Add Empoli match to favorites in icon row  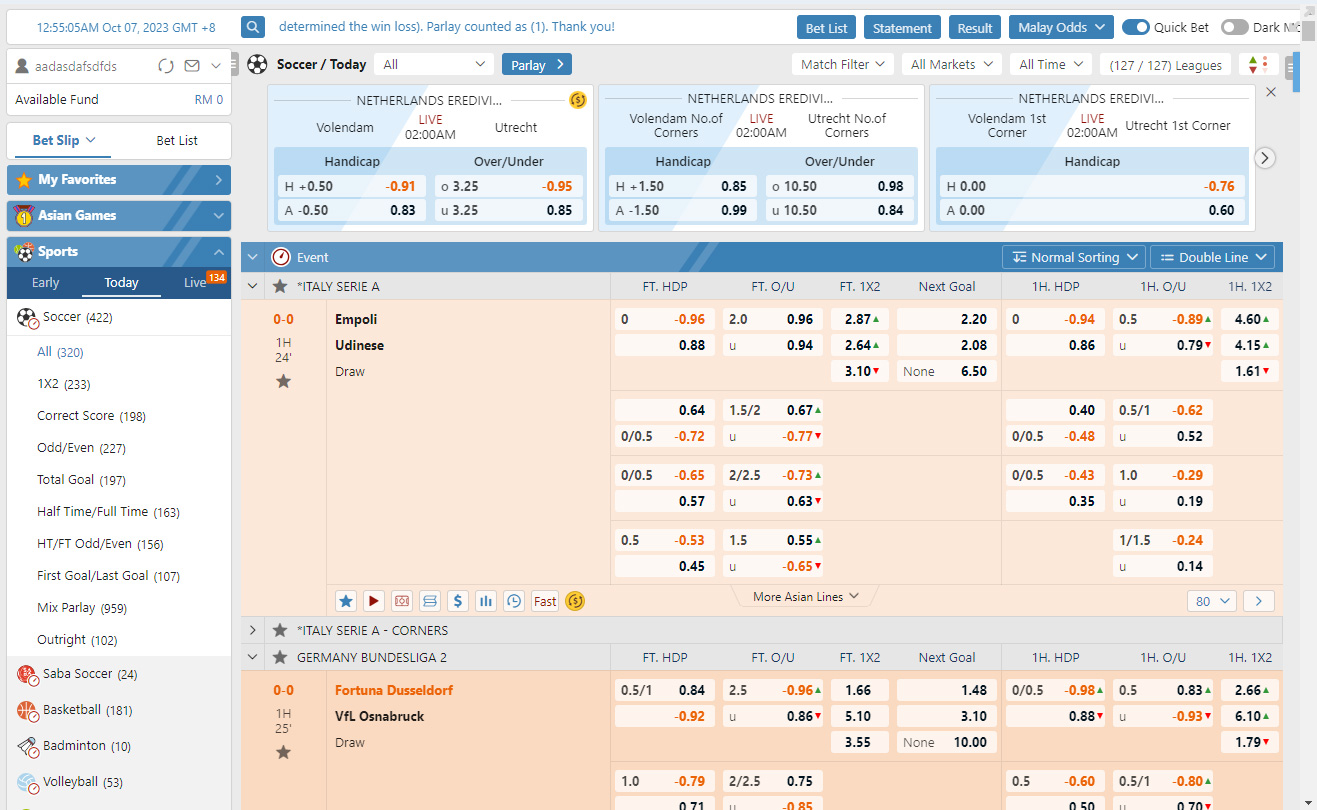pyautogui.click(x=346, y=601)
